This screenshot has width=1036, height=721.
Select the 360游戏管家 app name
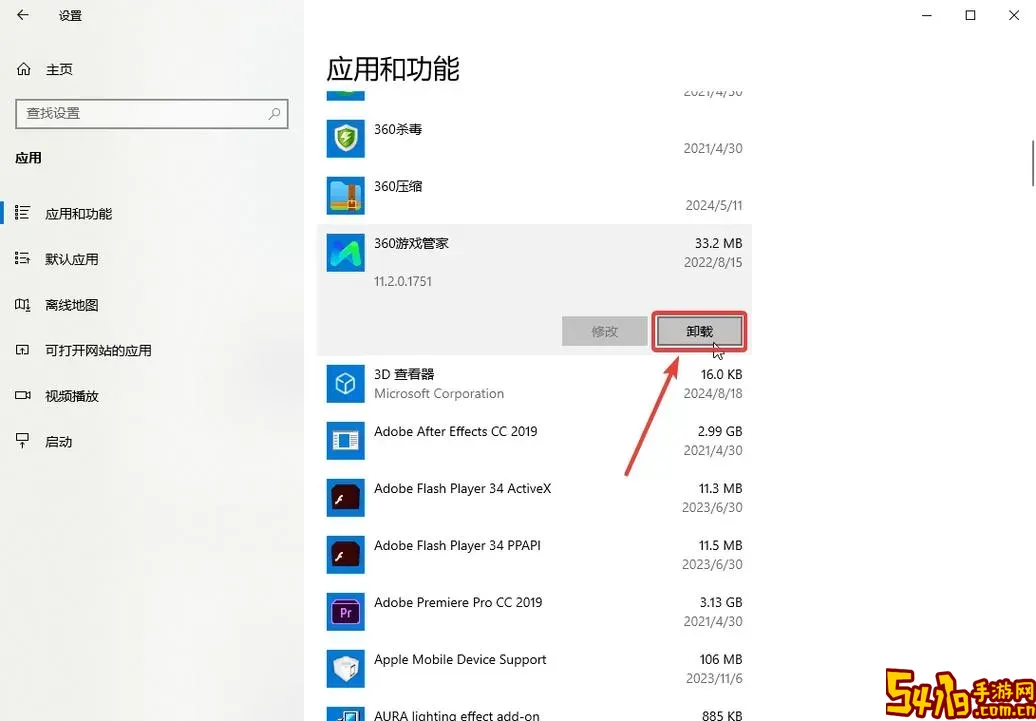pos(412,243)
